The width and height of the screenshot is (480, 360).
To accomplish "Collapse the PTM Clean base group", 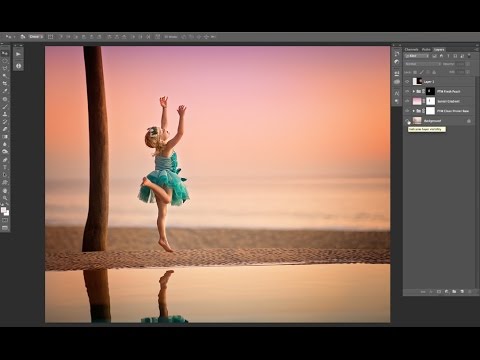I will tap(414, 111).
